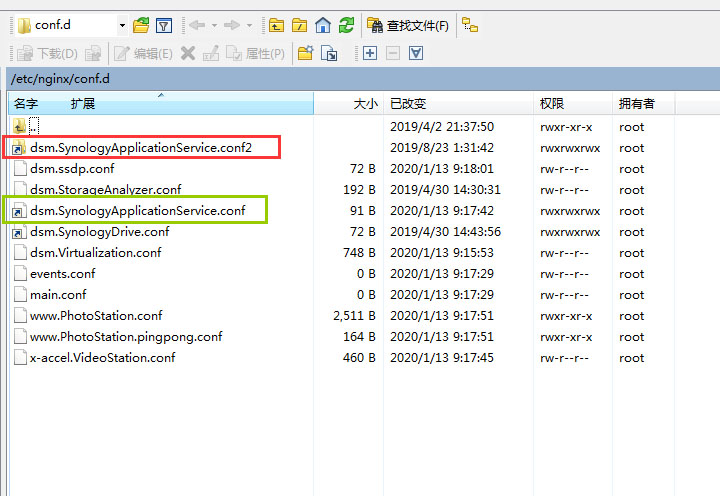Click the select files plus icon
Image resolution: width=720 pixels, height=496 pixels.
pyautogui.click(x=370, y=53)
